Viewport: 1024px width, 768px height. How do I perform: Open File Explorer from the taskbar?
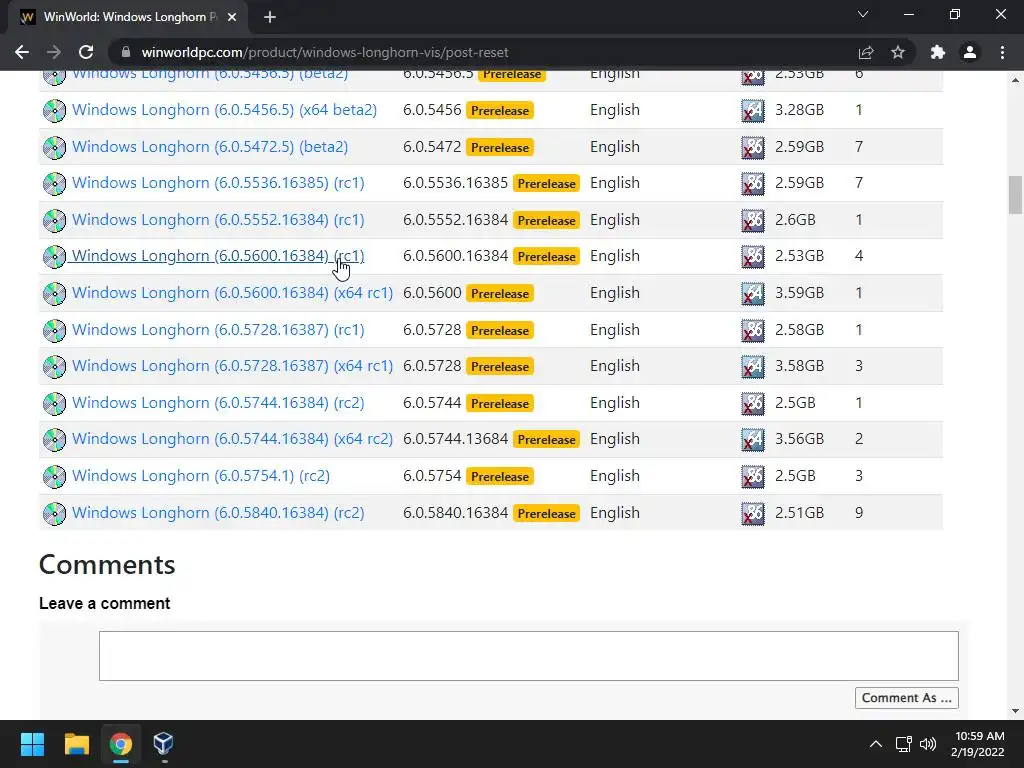76,744
